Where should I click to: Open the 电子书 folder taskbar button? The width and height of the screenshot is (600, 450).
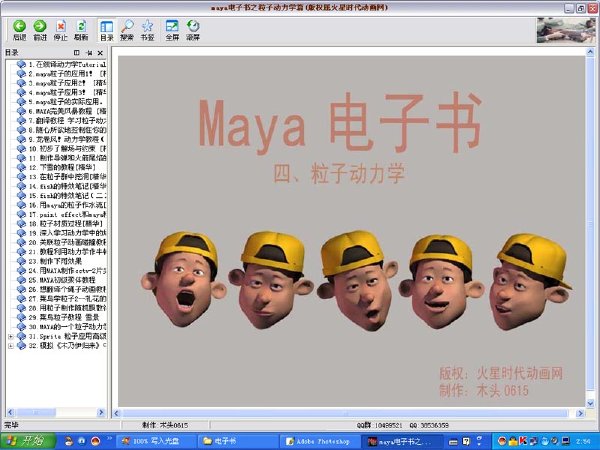point(237,441)
